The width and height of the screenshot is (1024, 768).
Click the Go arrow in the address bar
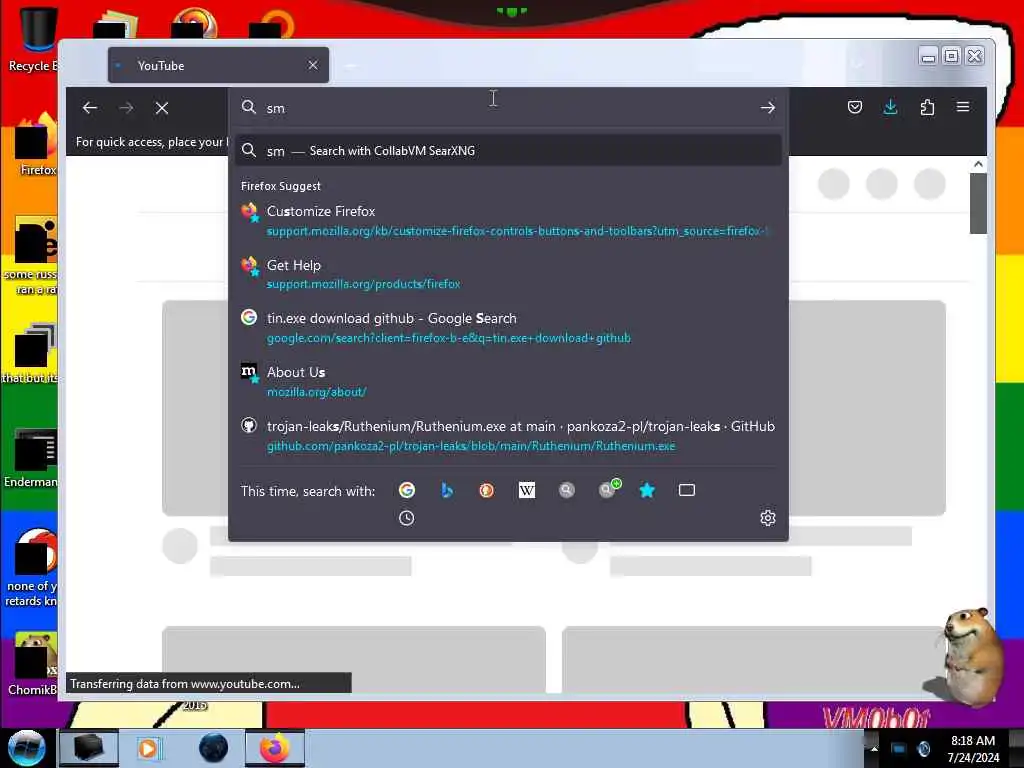click(x=767, y=108)
